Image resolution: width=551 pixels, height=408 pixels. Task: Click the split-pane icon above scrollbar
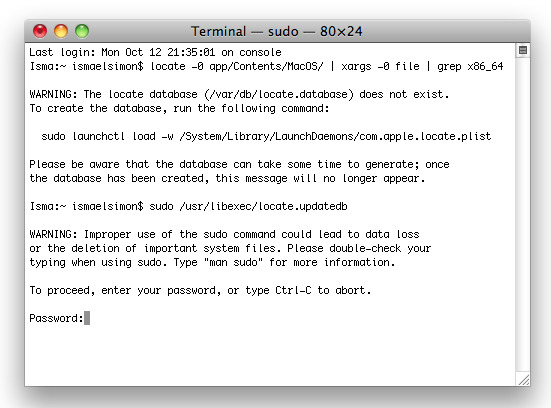point(523,50)
